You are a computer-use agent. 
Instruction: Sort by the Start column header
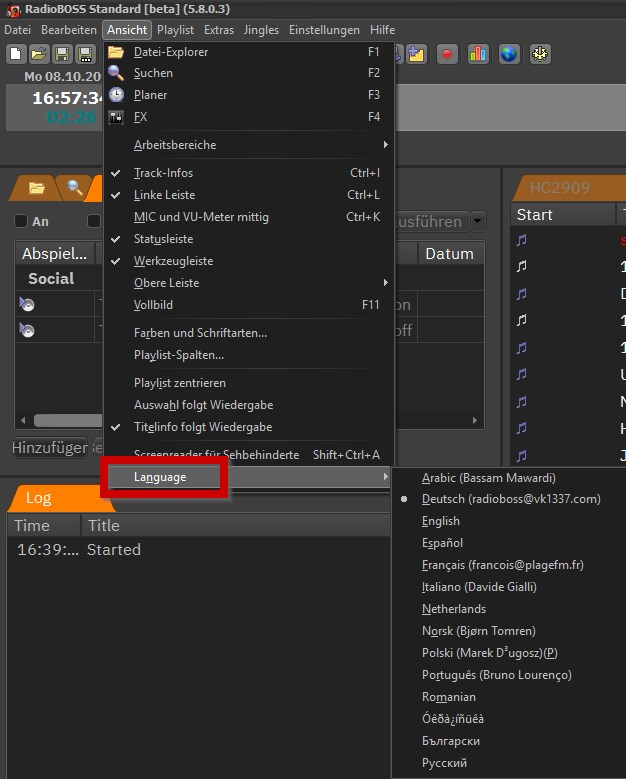(563, 215)
